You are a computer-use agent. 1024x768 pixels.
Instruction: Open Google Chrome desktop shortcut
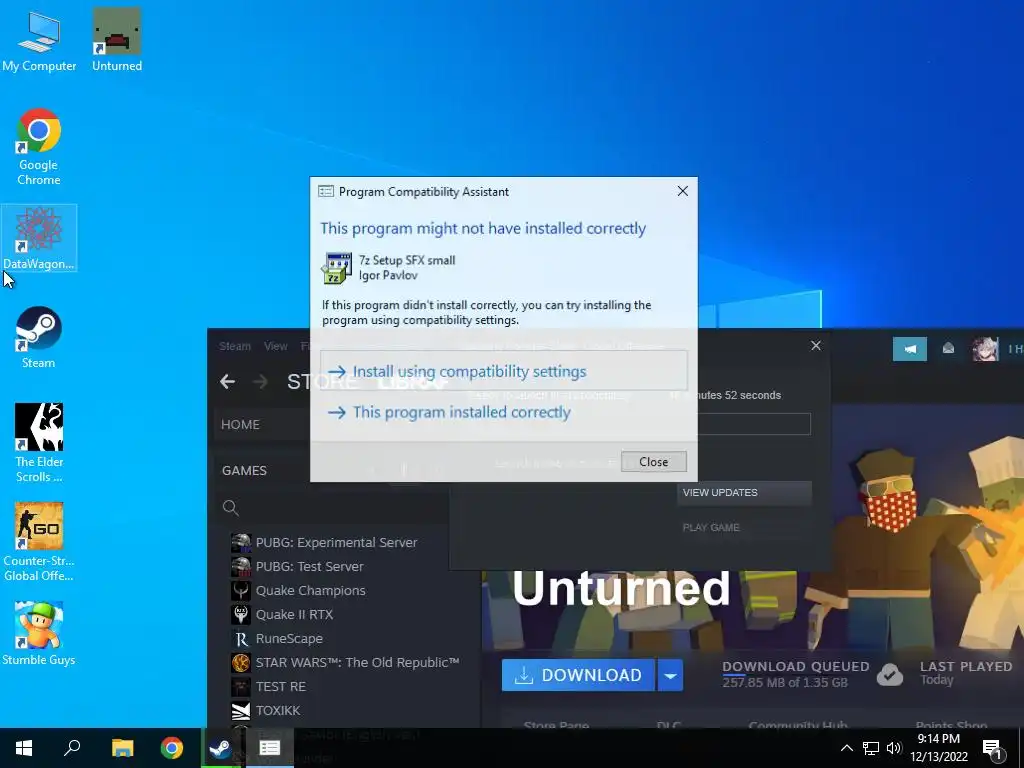coord(39,146)
